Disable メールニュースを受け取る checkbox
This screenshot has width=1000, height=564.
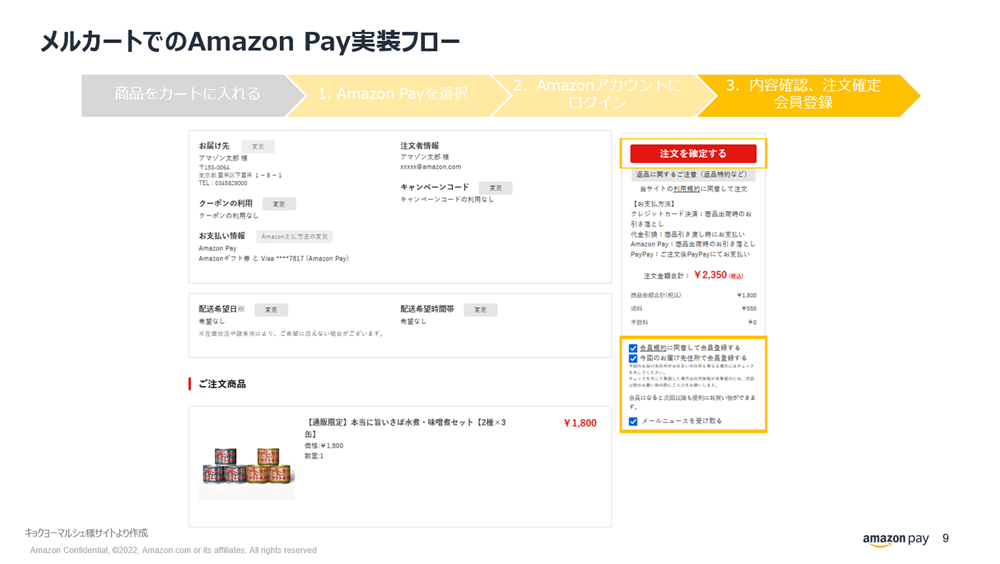pos(633,421)
